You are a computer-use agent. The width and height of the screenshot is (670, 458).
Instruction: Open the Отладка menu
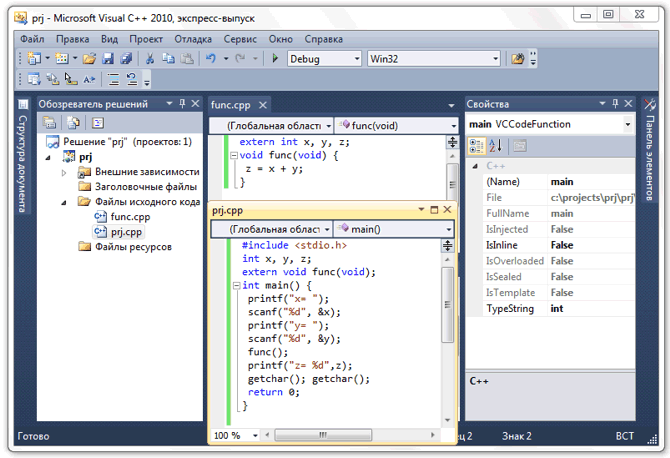(193, 39)
